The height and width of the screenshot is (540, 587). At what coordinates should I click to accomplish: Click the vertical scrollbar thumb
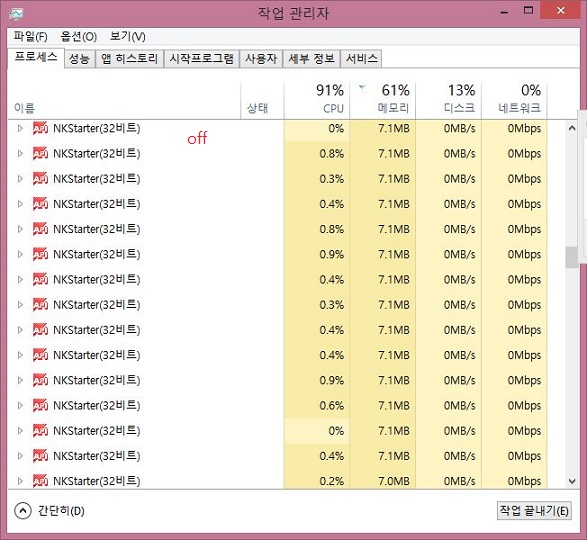572,257
